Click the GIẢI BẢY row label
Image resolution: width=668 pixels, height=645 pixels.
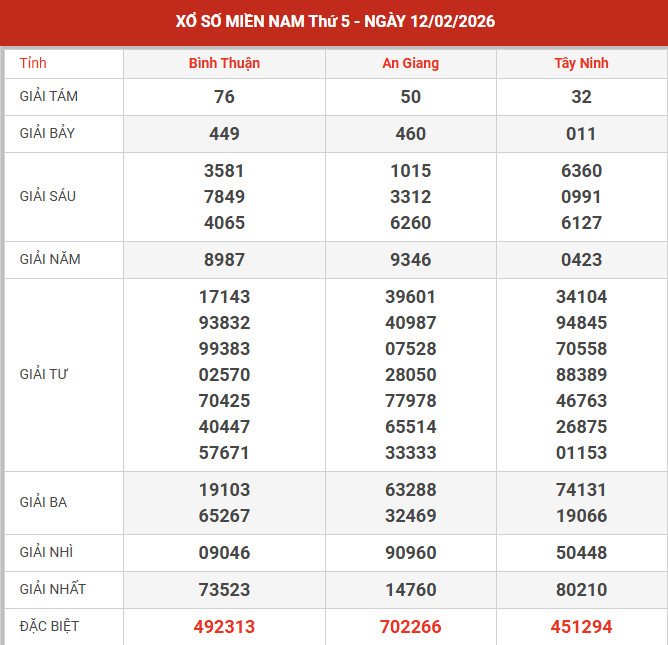pos(47,133)
